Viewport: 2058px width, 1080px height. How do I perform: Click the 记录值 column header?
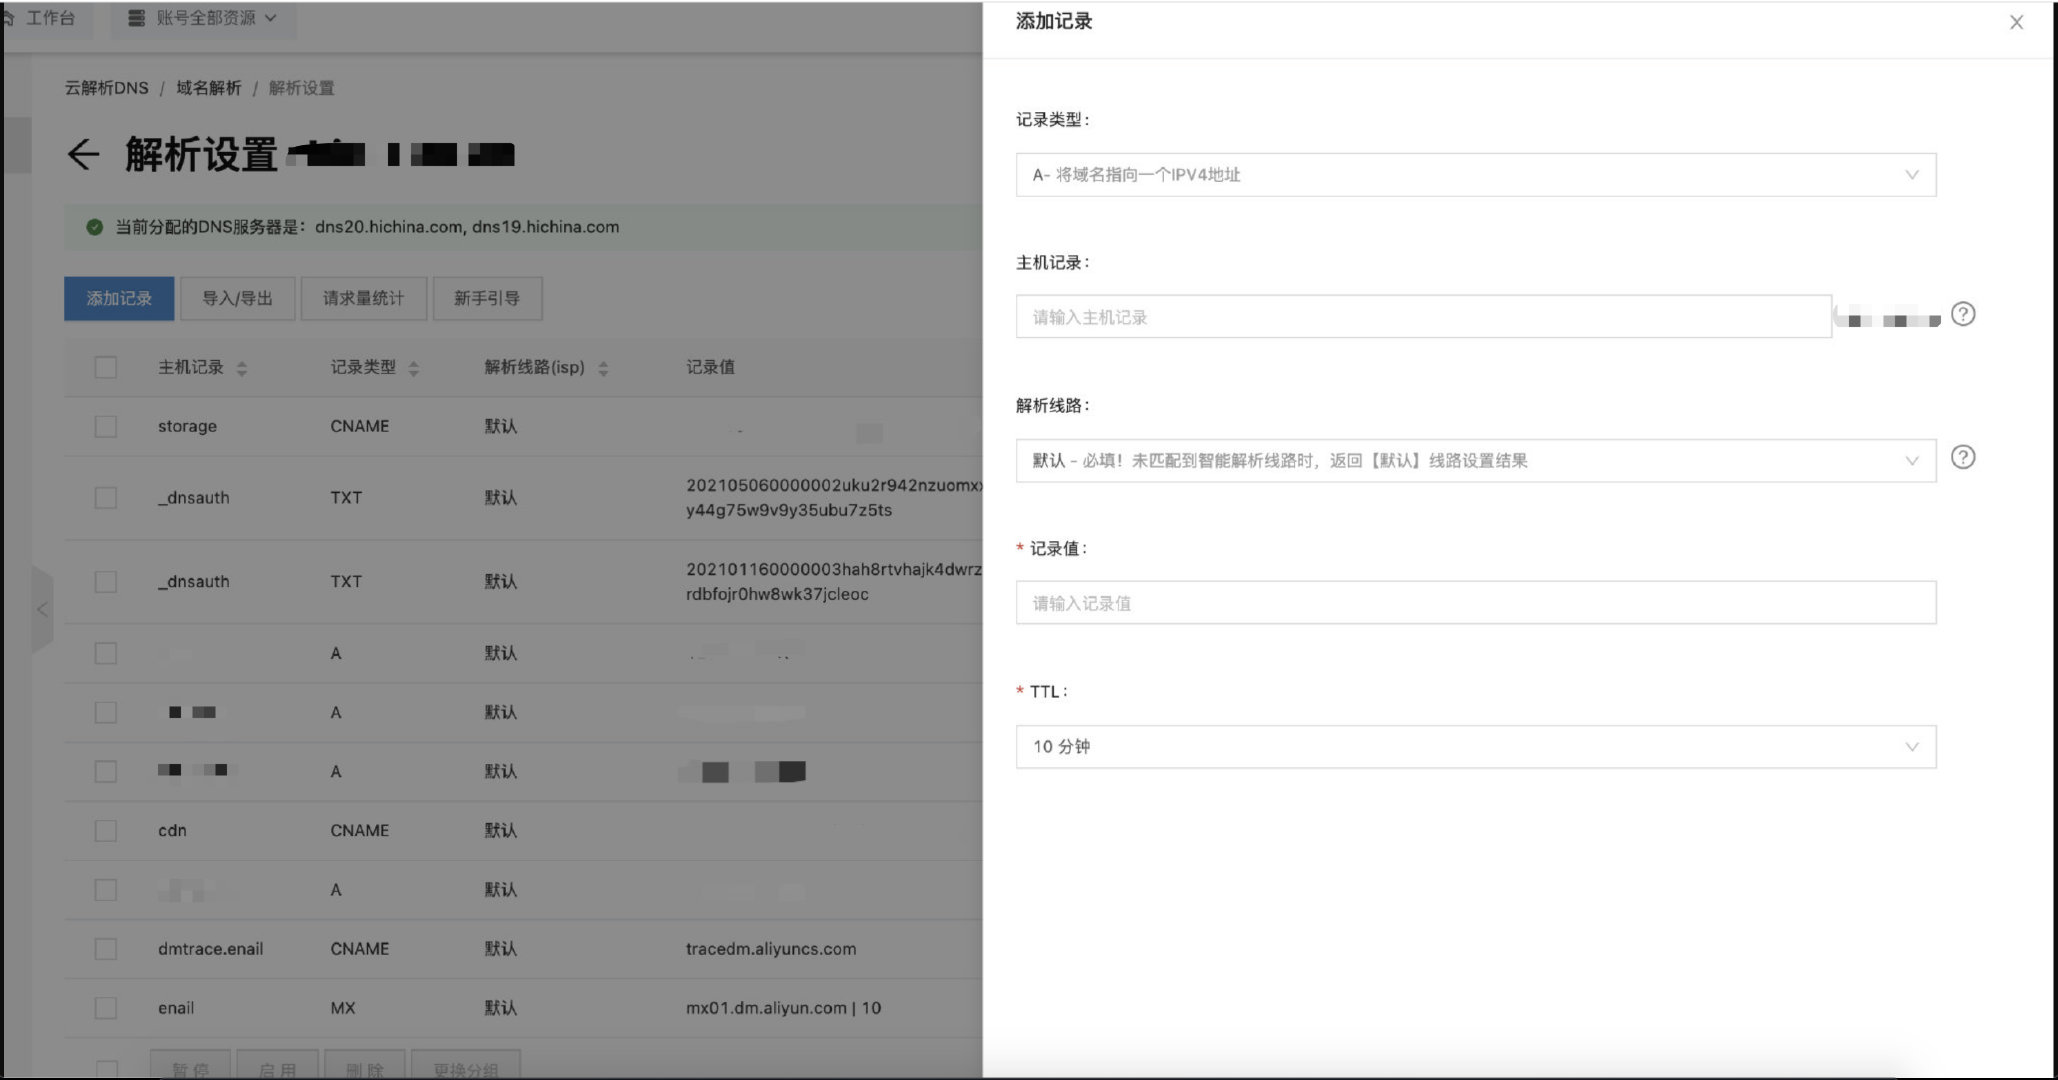tap(710, 367)
